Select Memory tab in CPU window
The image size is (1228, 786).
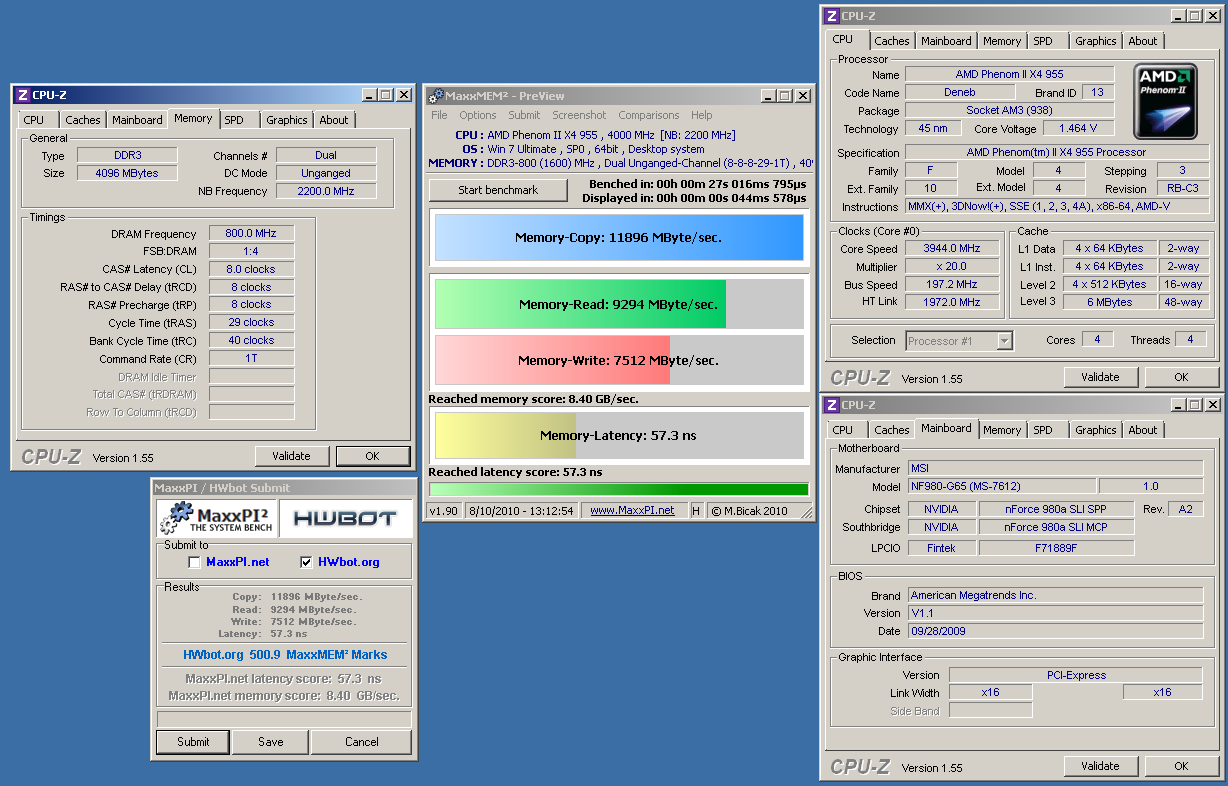(1001, 41)
